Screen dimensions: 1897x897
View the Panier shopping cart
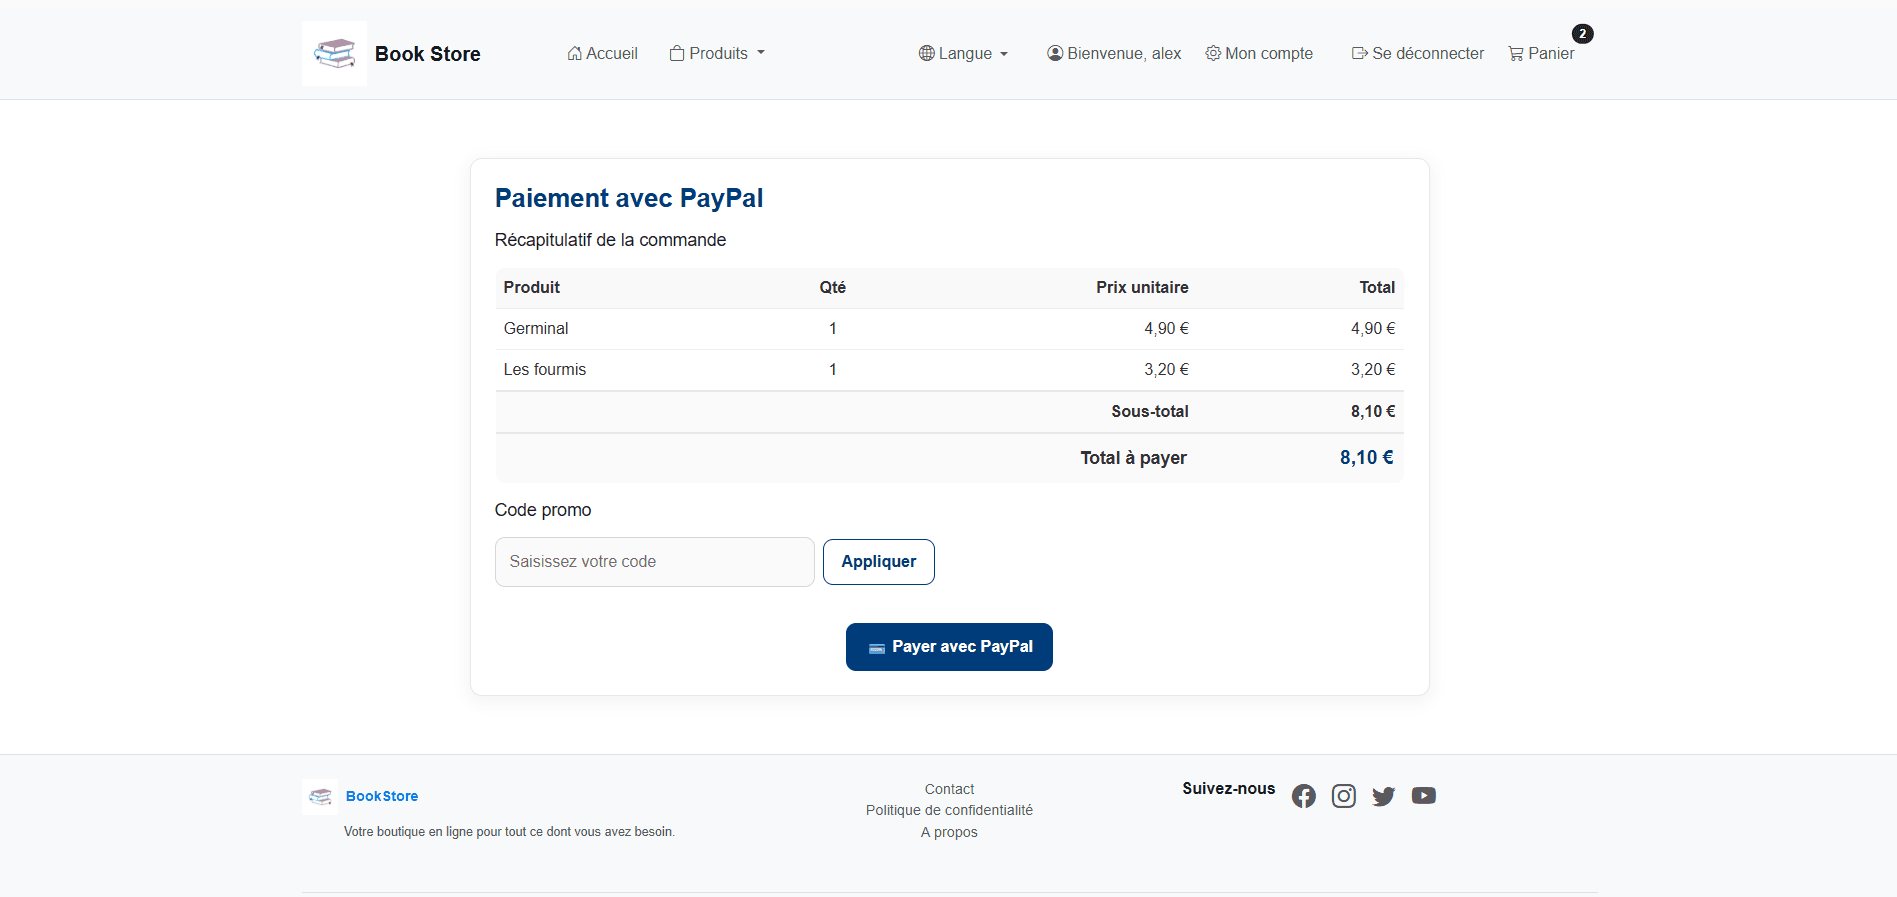click(1541, 54)
